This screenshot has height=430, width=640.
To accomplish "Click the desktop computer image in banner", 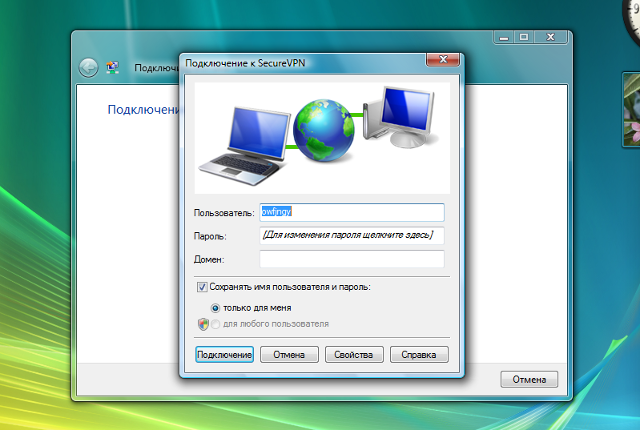I will tap(400, 116).
